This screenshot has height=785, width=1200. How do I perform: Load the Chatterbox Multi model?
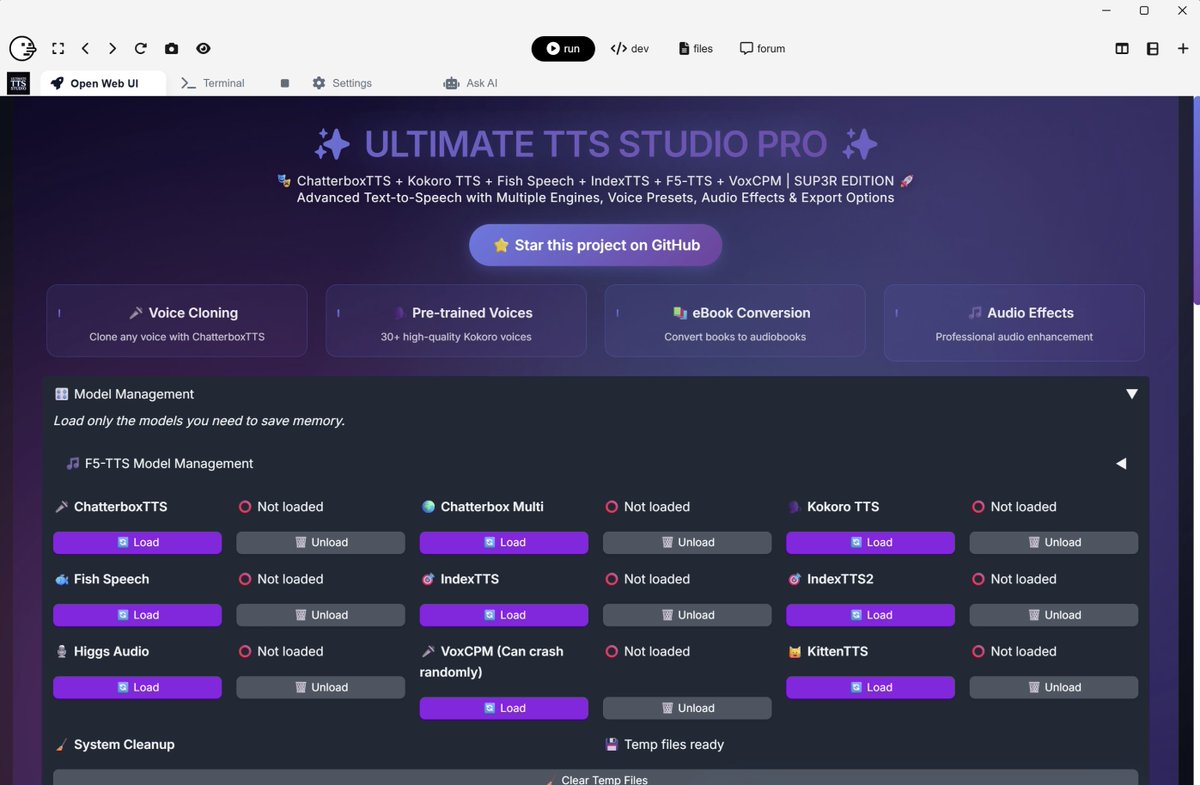click(504, 542)
